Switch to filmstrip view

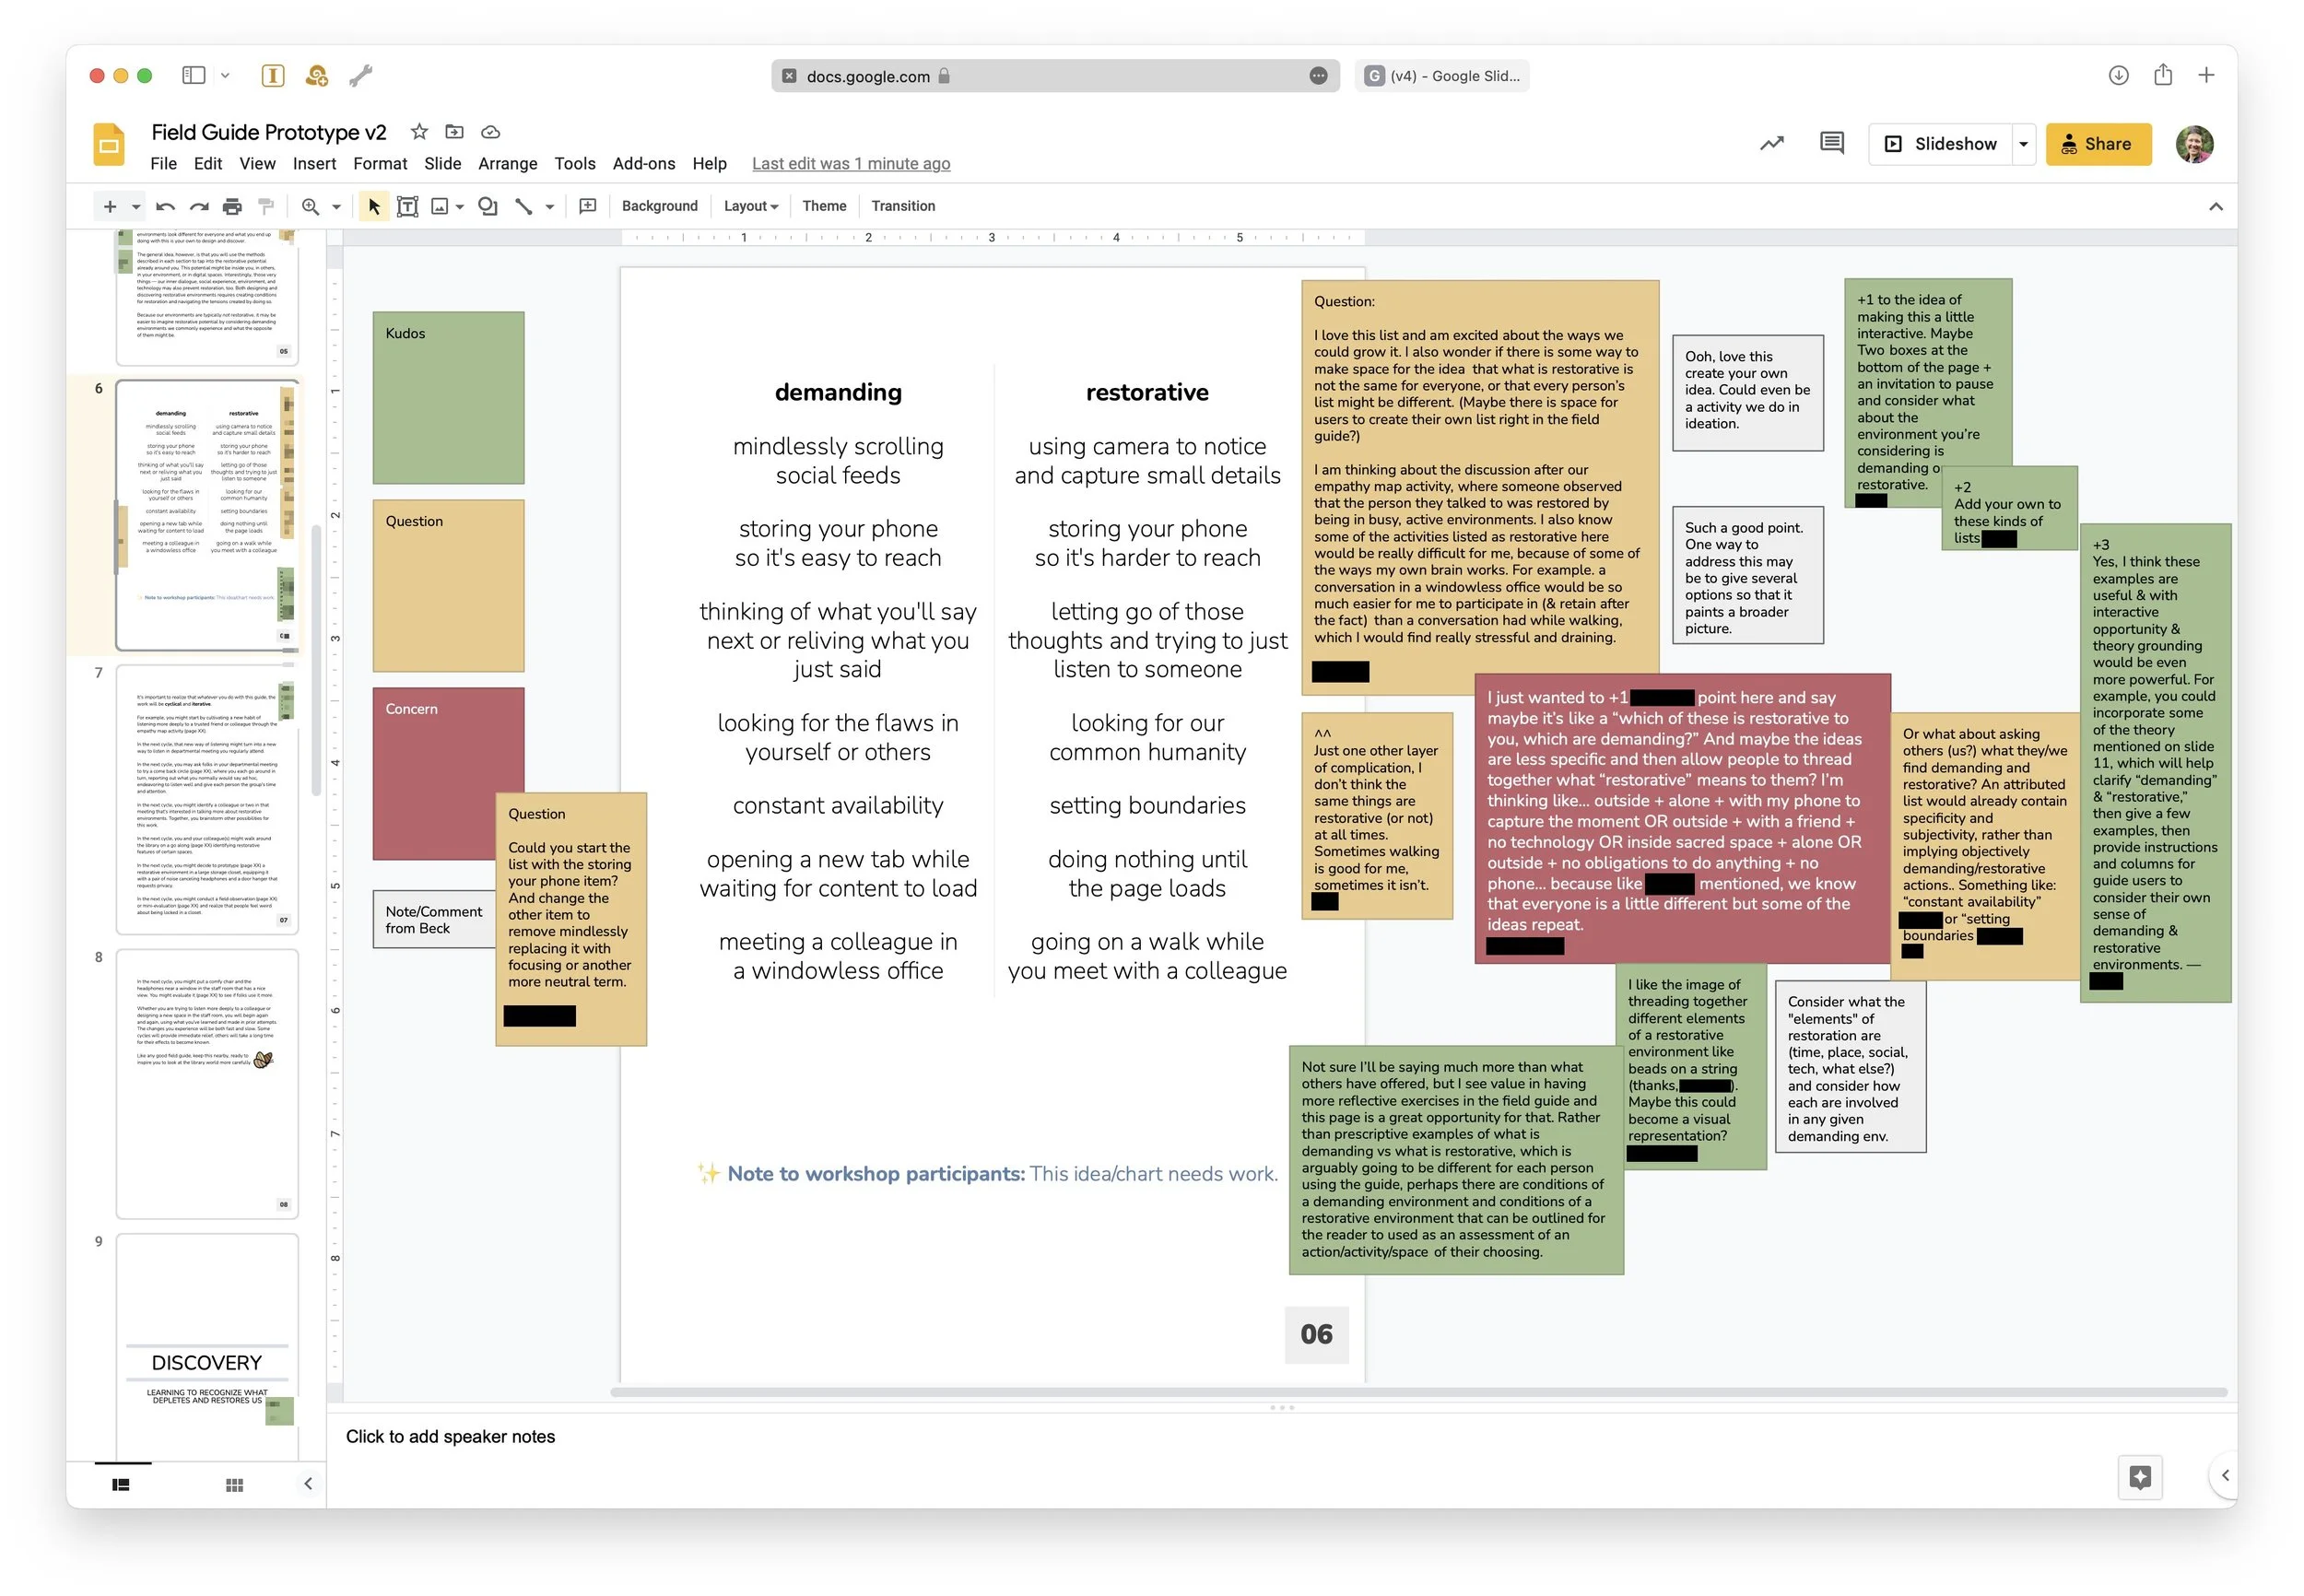pyautogui.click(x=121, y=1485)
